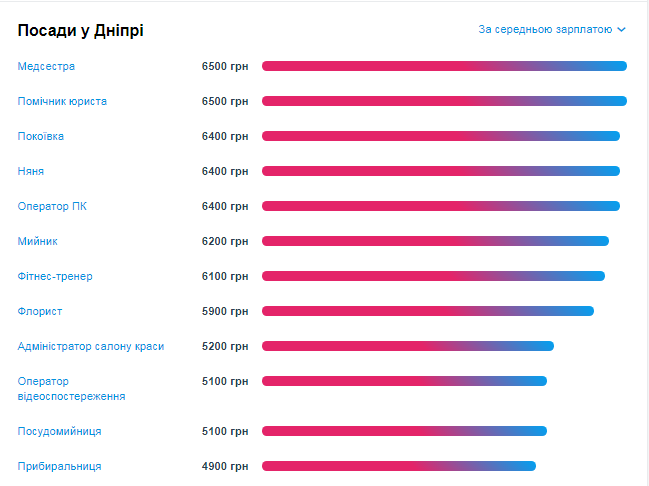Open the Посудомийниця position link
The height and width of the screenshot is (486, 649).
point(59,431)
